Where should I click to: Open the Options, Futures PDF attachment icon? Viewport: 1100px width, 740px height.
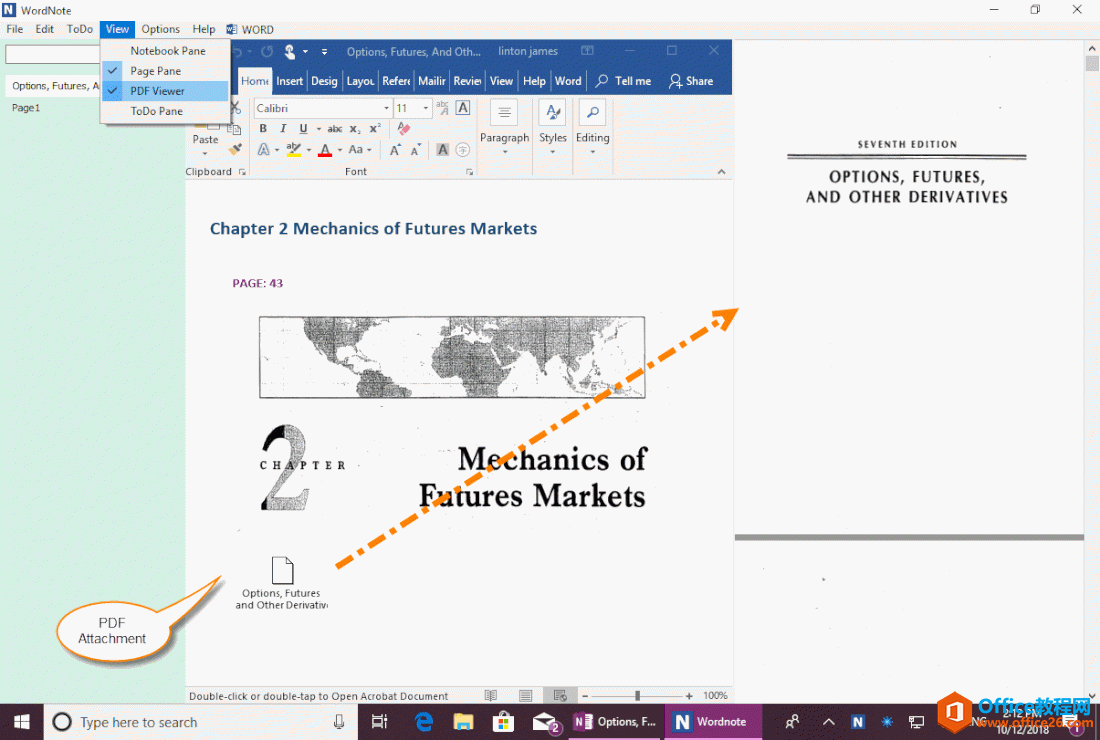(282, 571)
